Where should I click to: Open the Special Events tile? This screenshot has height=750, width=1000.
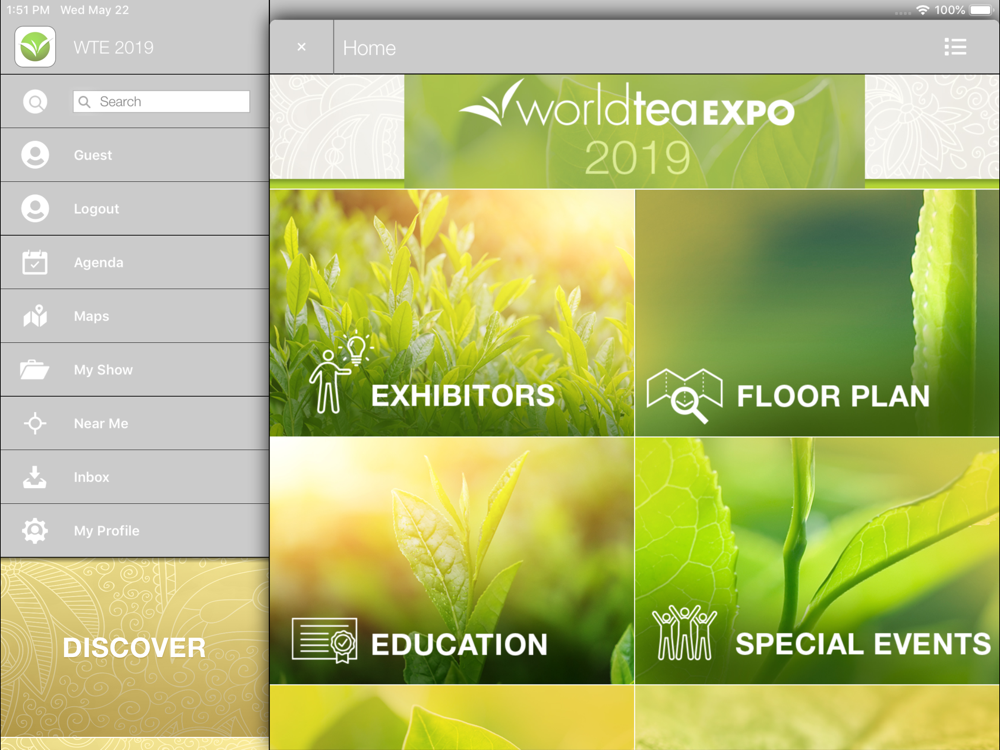(818, 561)
